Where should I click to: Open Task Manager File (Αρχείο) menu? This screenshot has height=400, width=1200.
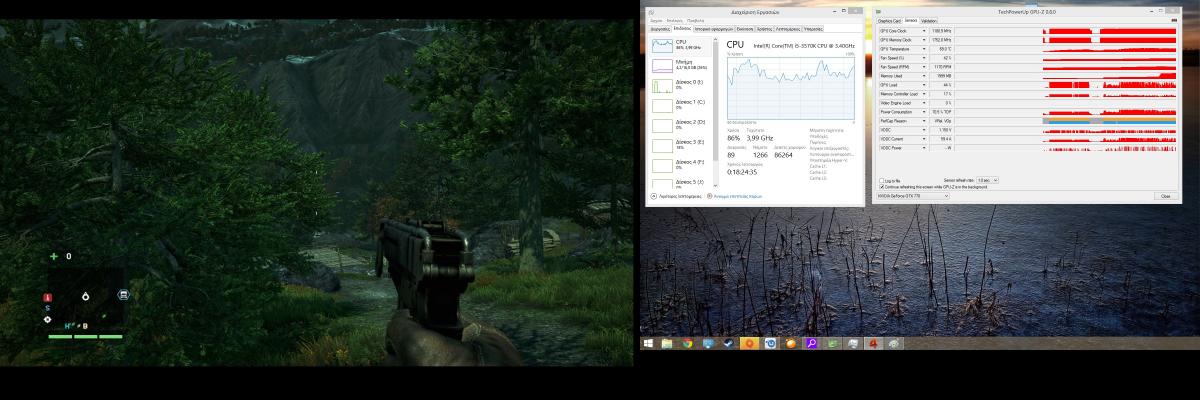(x=656, y=20)
